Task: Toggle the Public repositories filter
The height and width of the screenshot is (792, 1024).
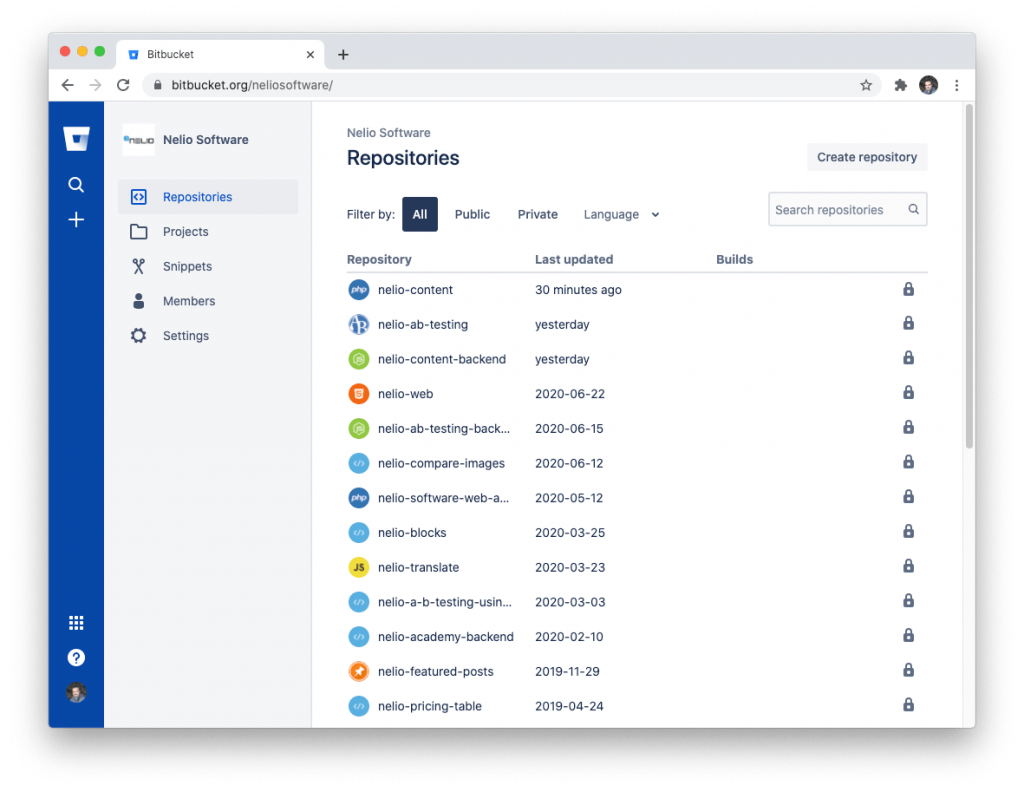Action: point(471,214)
